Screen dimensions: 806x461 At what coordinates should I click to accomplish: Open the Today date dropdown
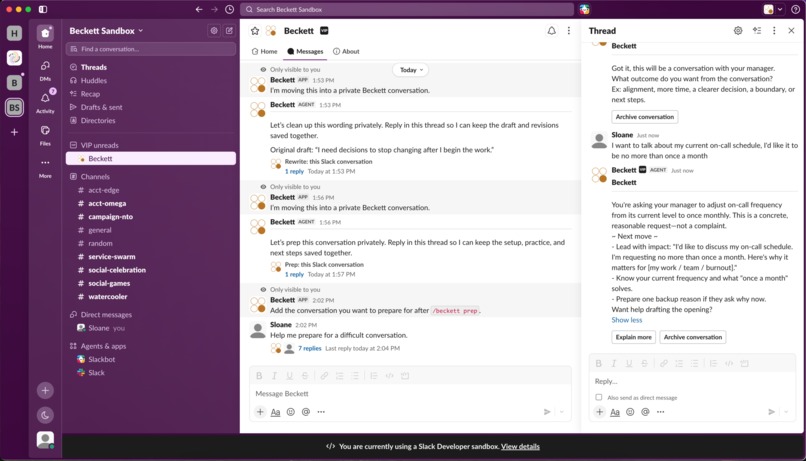[411, 70]
